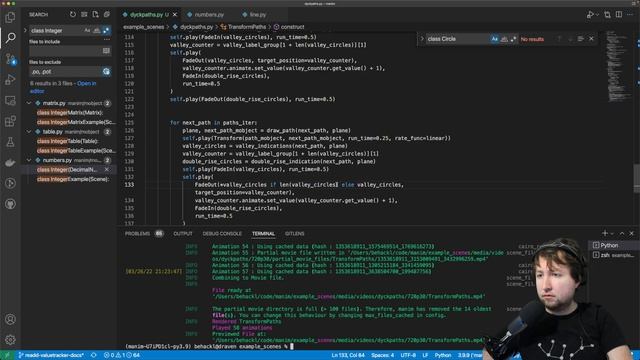Split the editor right
This screenshot has width=640, height=360.
coord(619,15)
